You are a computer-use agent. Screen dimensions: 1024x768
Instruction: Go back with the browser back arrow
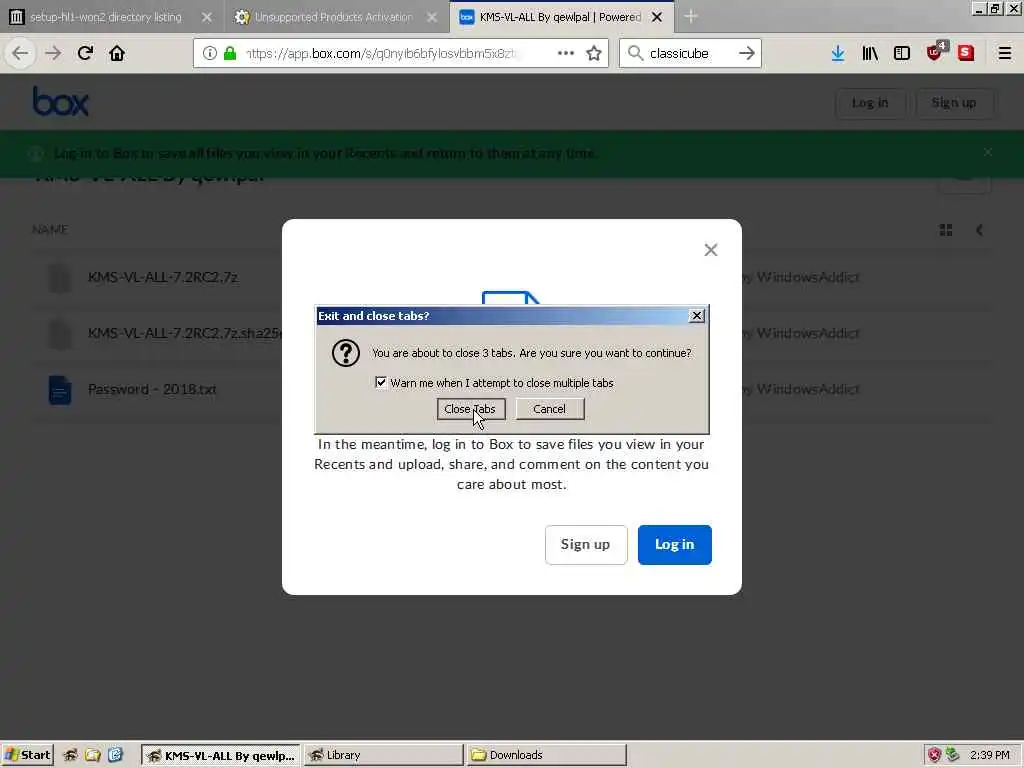(x=20, y=53)
